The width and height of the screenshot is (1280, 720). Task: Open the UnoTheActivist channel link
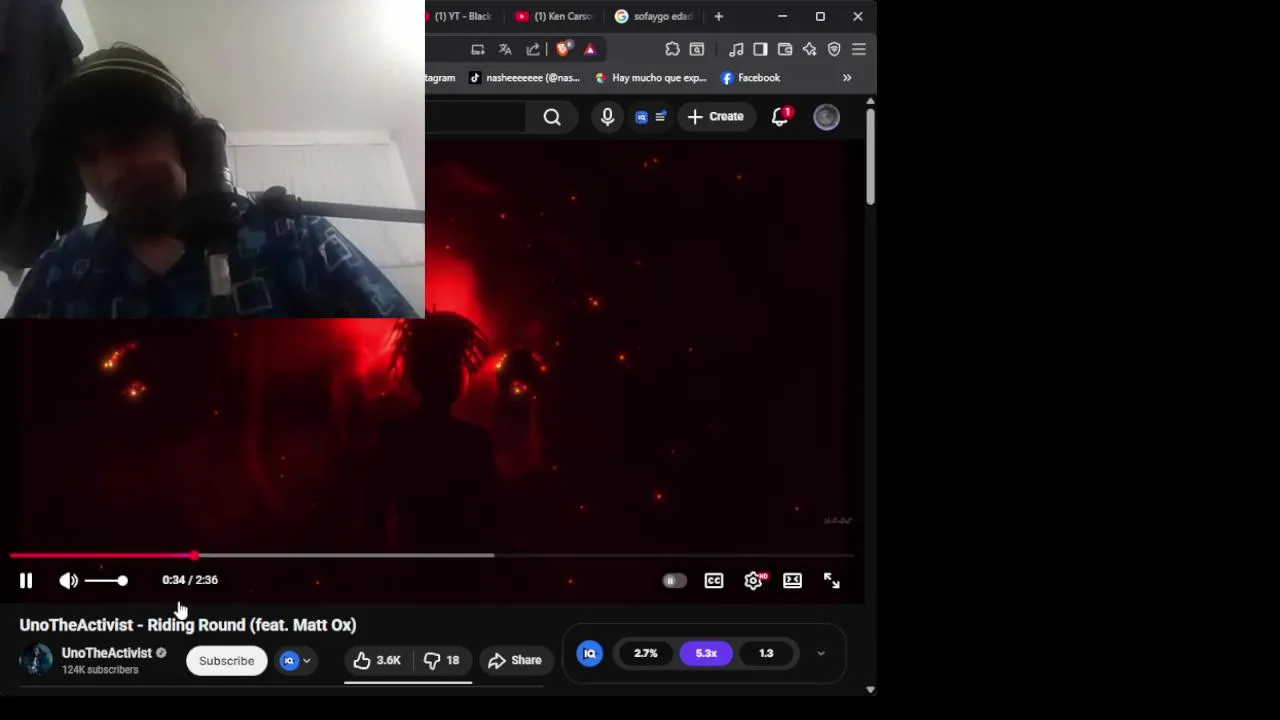(107, 653)
